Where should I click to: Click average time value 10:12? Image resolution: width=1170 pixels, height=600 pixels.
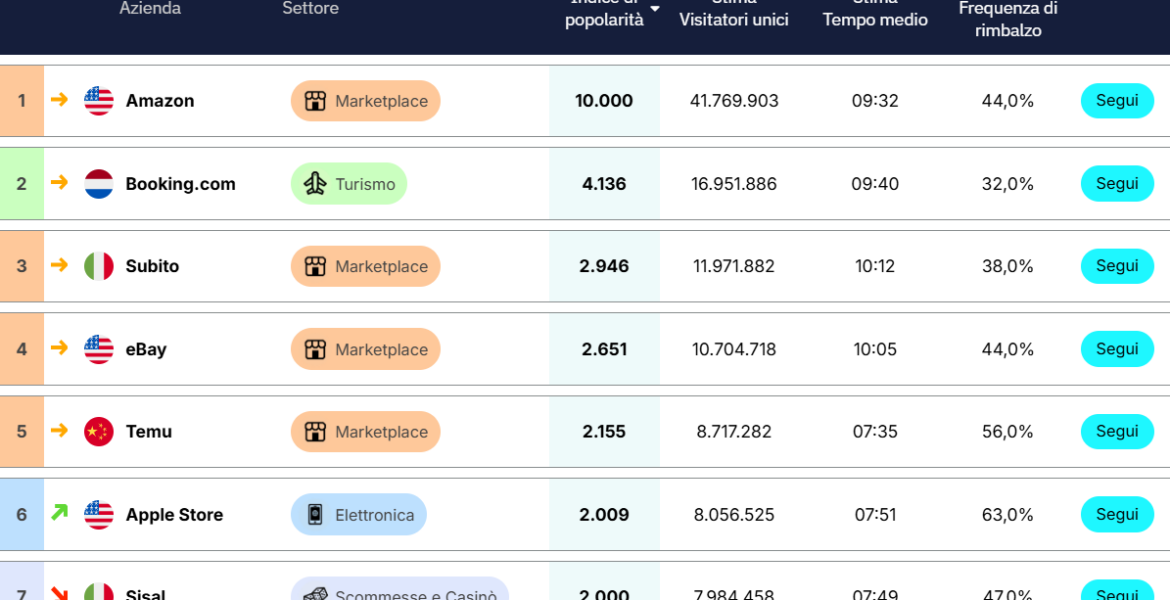tap(875, 266)
